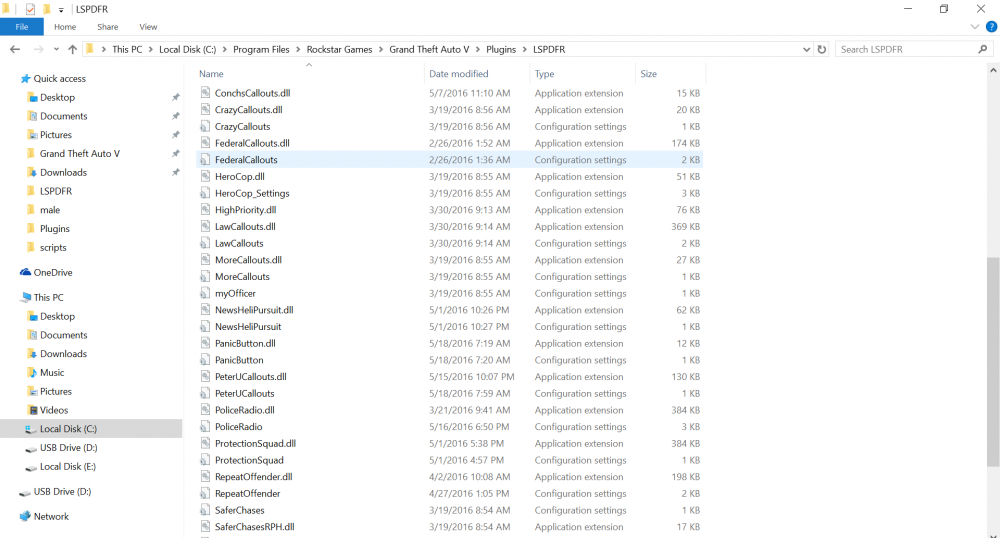The height and width of the screenshot is (538, 1000).
Task: Switch to the Home ribbon tab
Action: coord(65,27)
